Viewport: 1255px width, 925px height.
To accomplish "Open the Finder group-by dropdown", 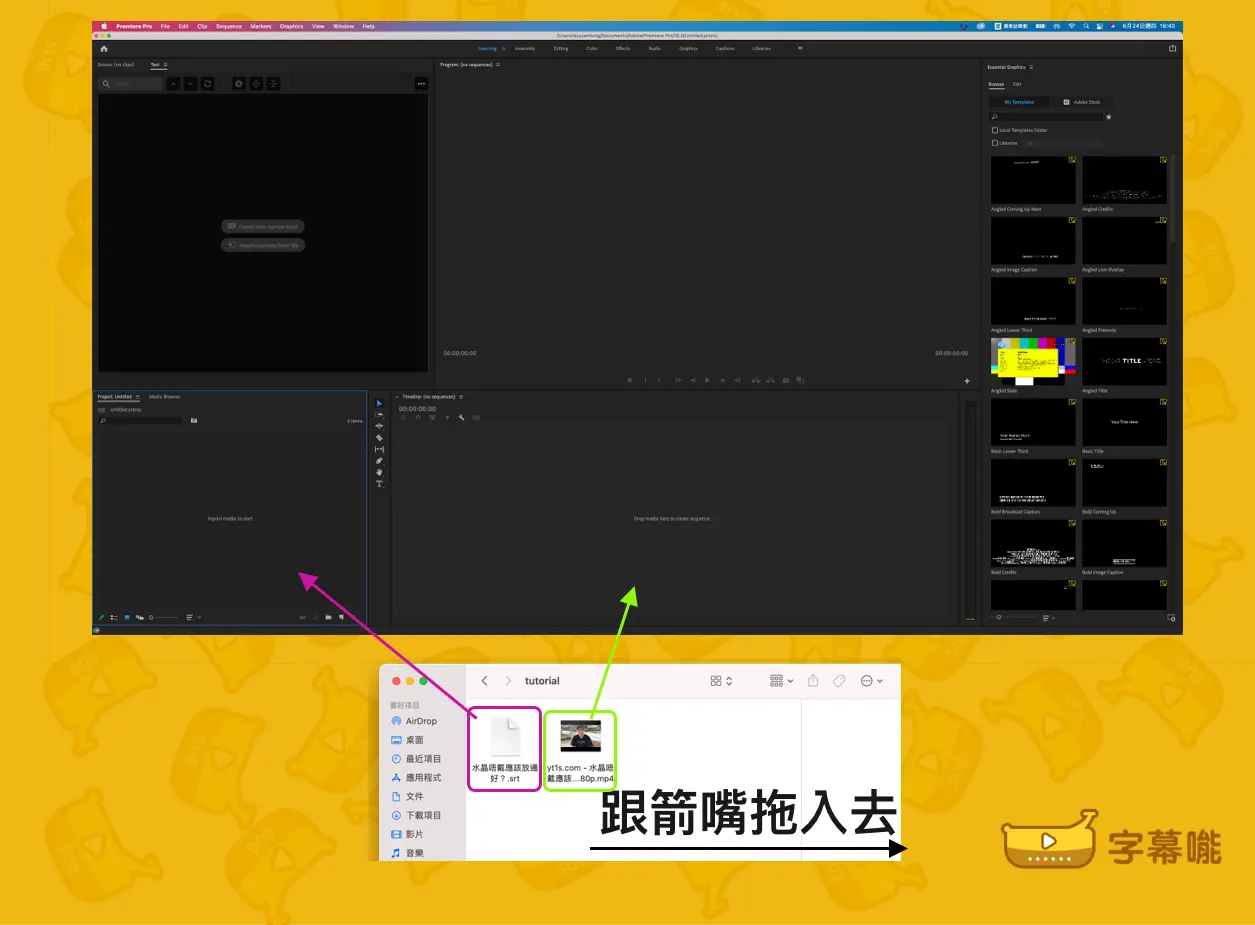I will coord(782,681).
